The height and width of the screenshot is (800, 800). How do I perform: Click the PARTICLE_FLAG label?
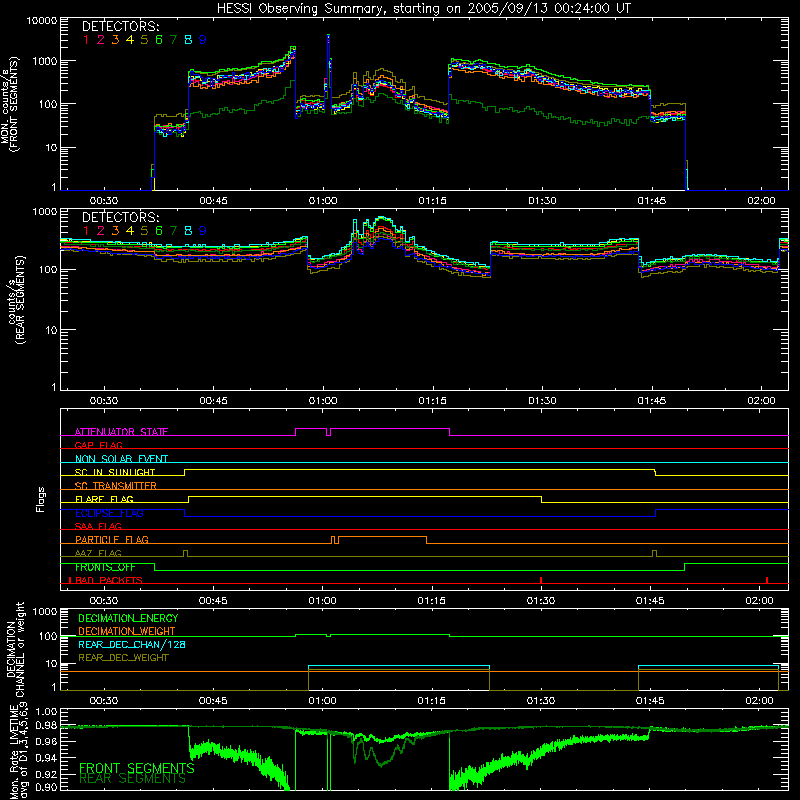pos(112,540)
